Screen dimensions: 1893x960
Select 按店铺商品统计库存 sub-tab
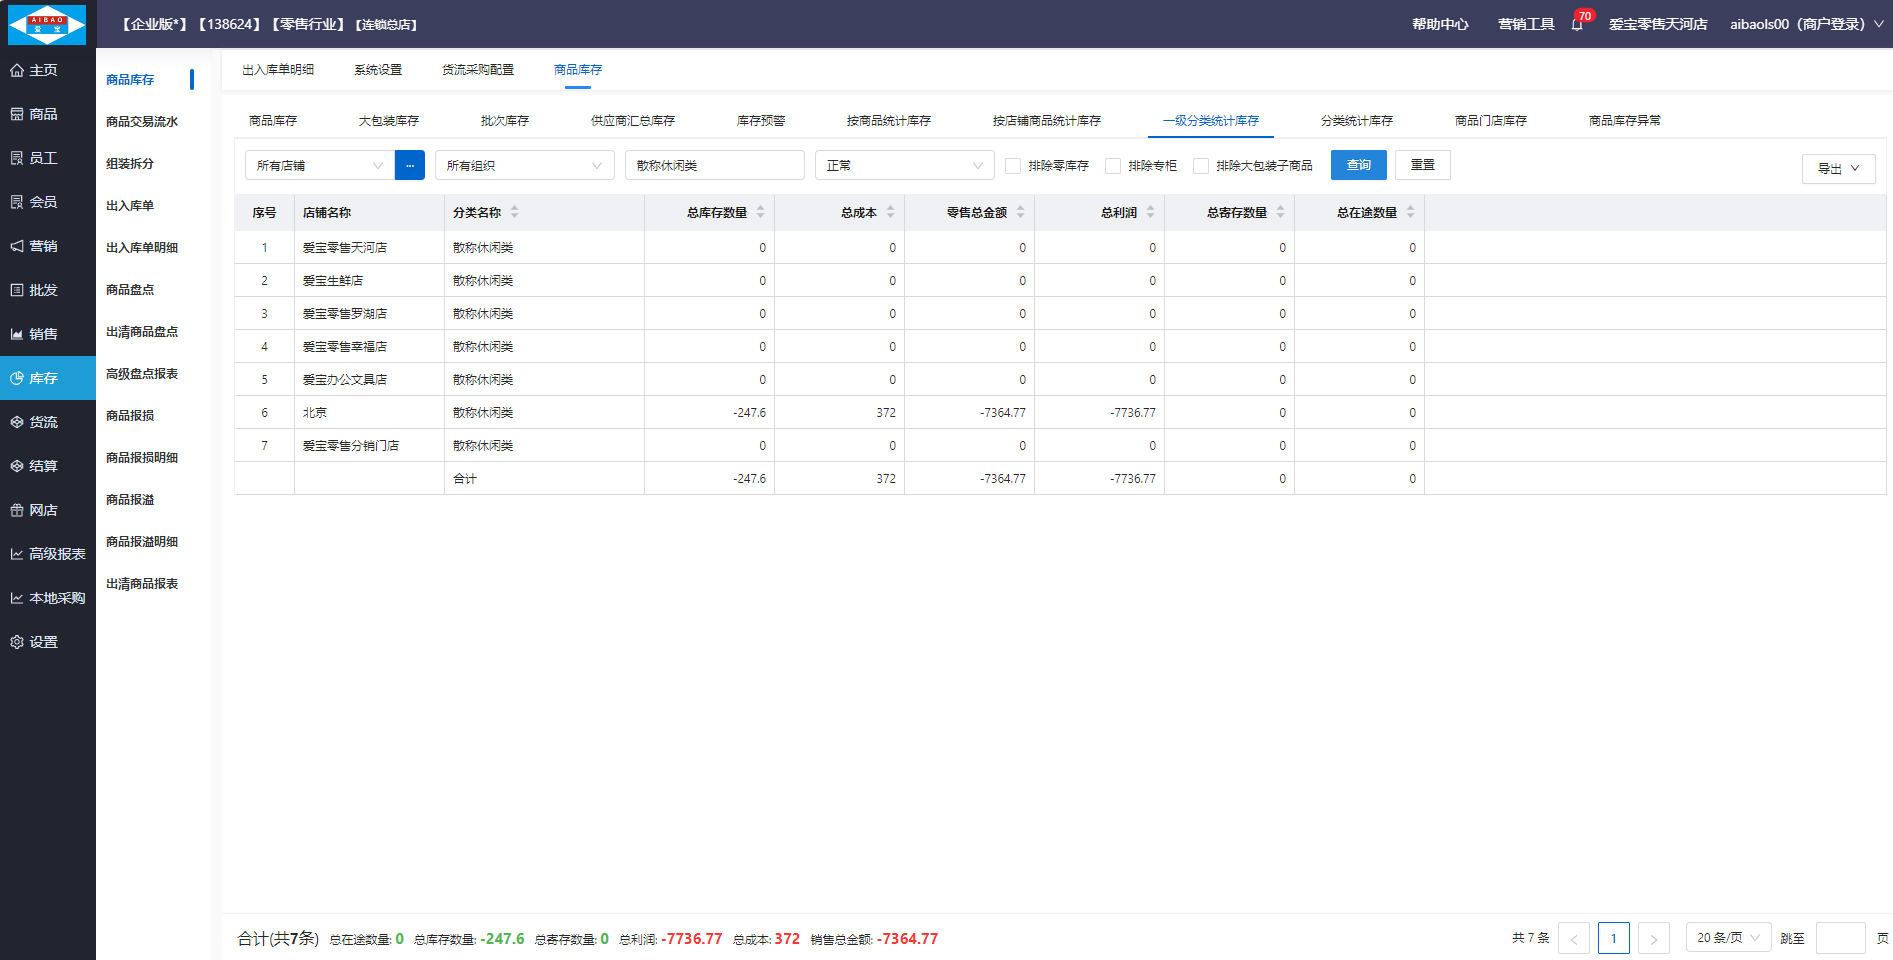(1047, 121)
